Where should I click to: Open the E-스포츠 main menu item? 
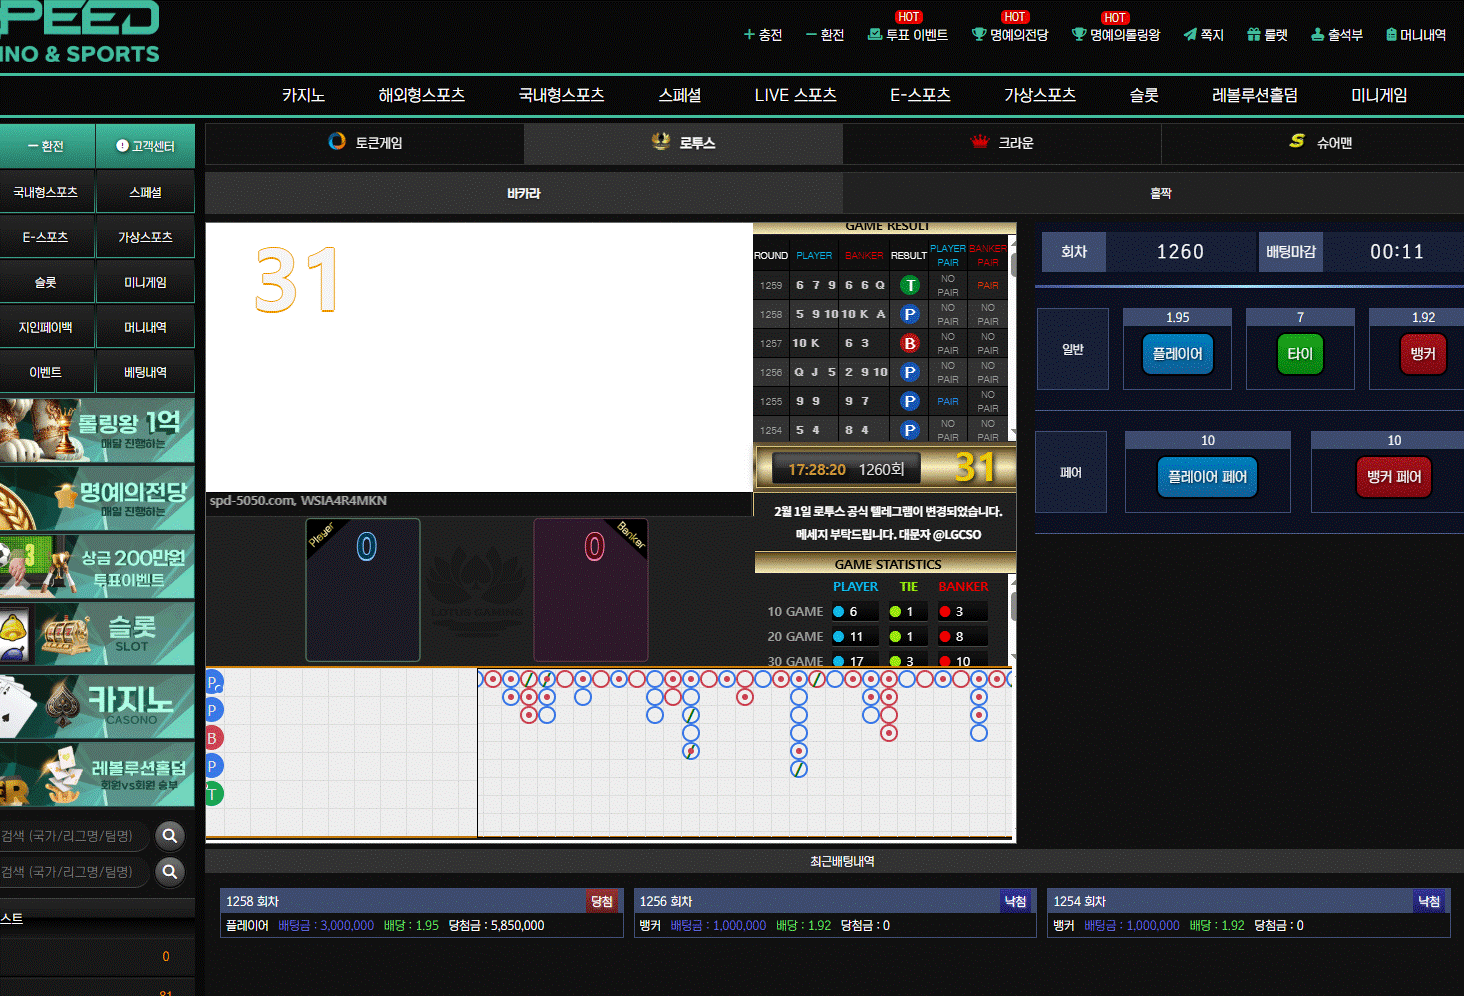(920, 95)
